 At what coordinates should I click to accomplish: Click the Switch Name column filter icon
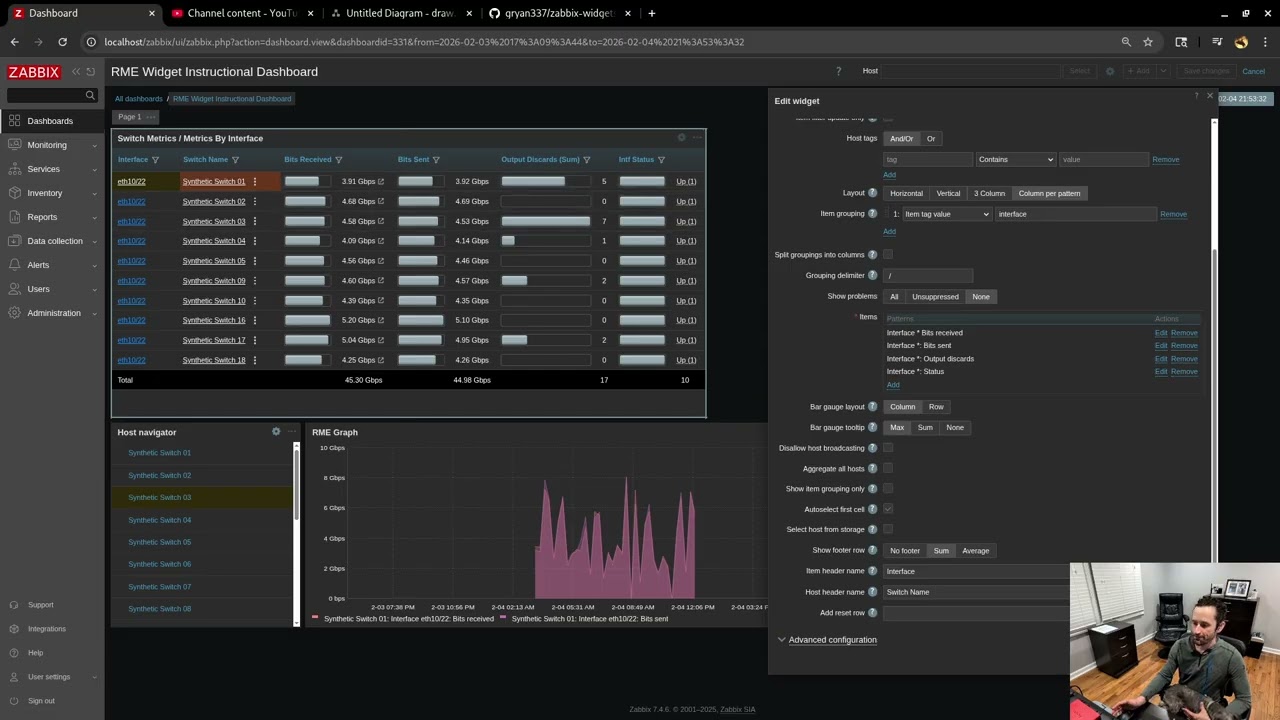(235, 160)
